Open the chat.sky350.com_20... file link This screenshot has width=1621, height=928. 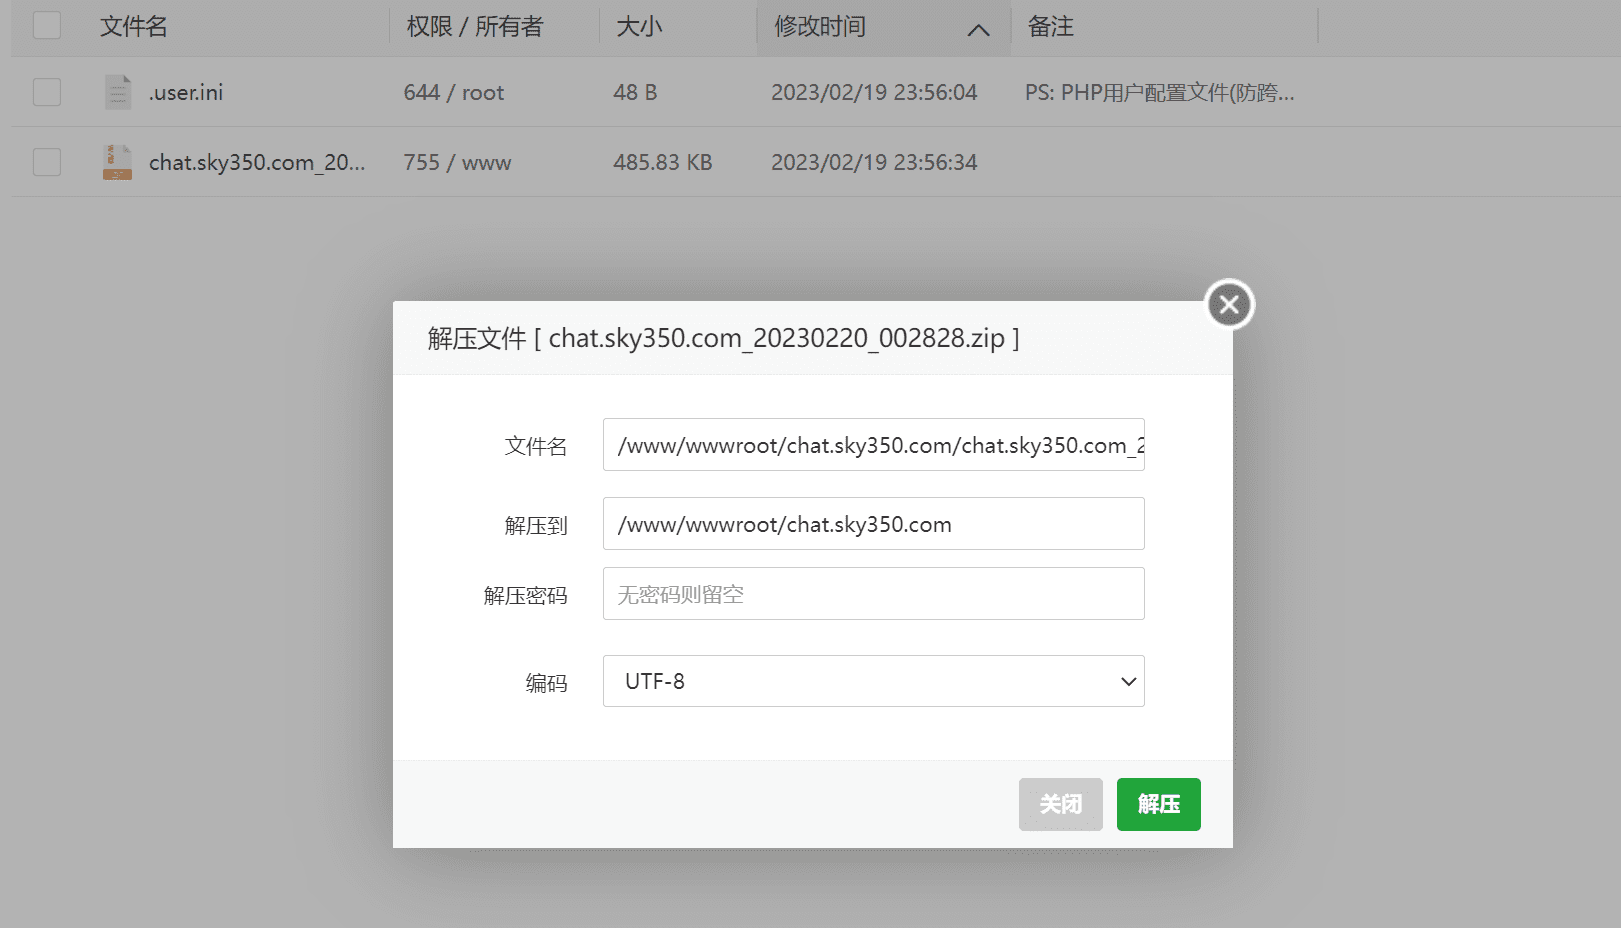pos(257,163)
